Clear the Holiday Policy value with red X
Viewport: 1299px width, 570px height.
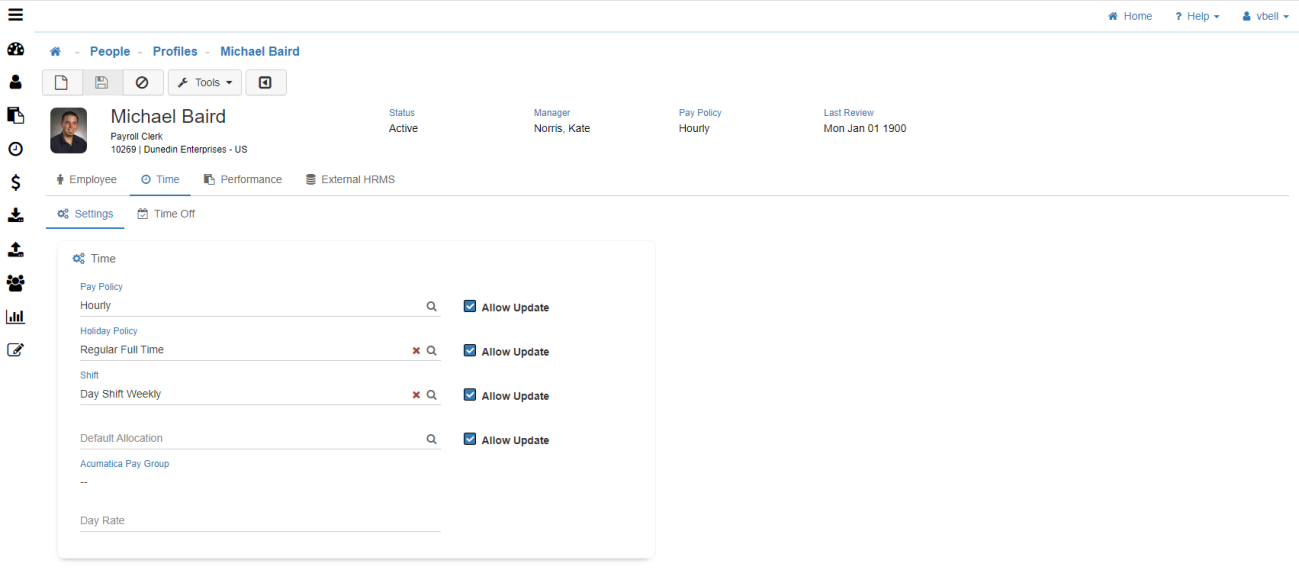click(416, 351)
